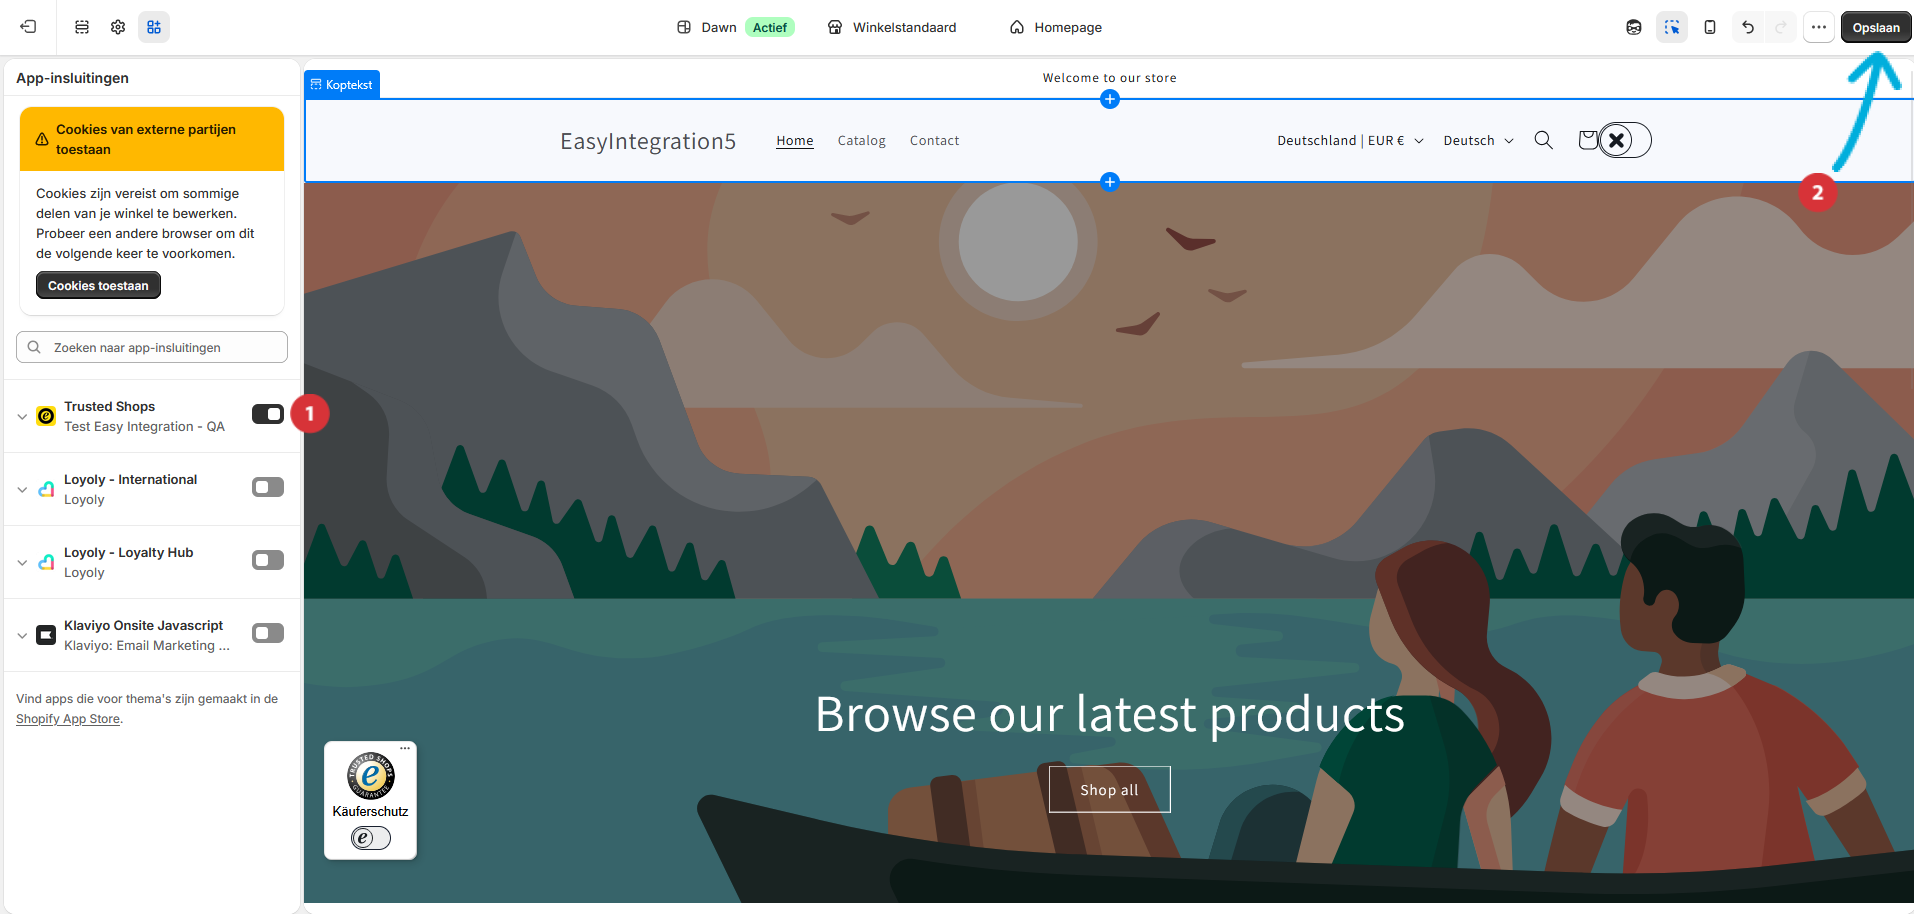
Task: Enable Loyoly - Loyalty Hub toggle
Action: [x=268, y=560]
